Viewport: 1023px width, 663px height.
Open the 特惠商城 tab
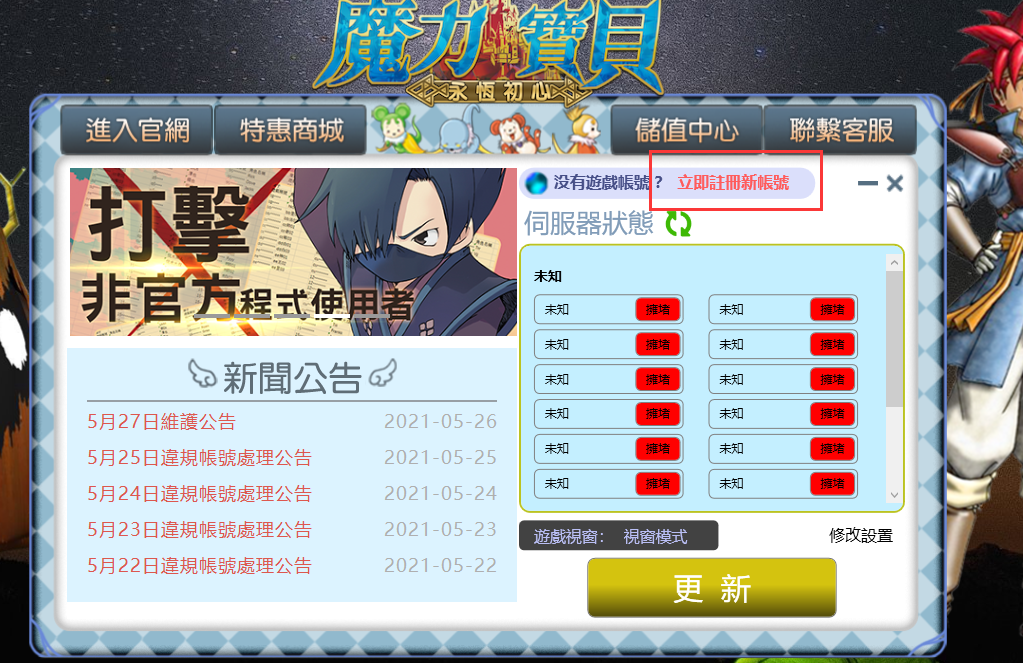[291, 130]
